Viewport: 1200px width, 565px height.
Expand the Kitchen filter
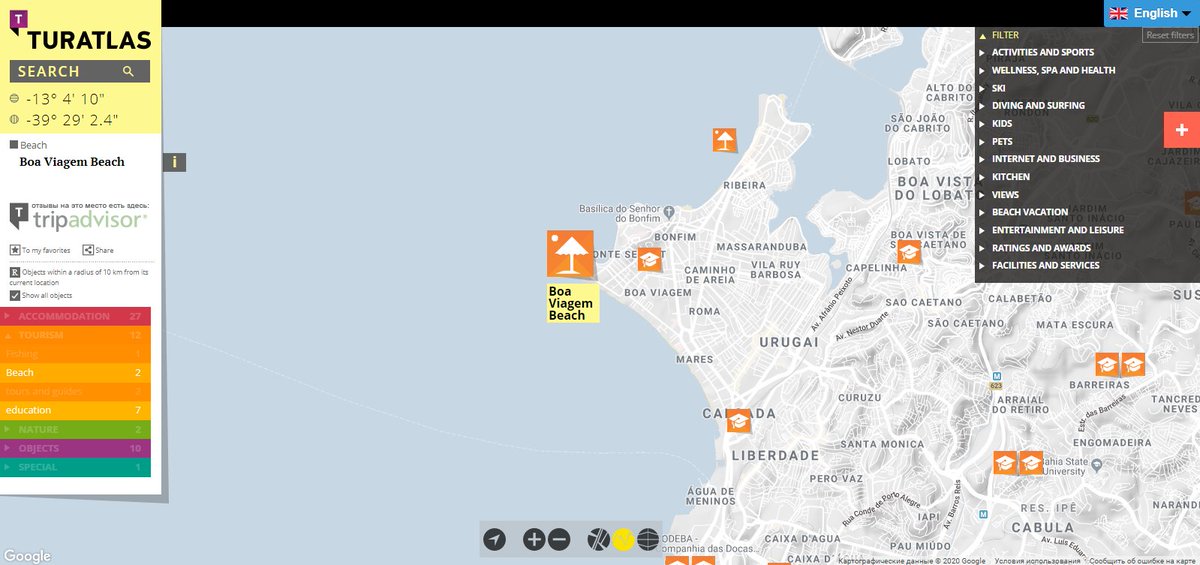tap(1010, 176)
